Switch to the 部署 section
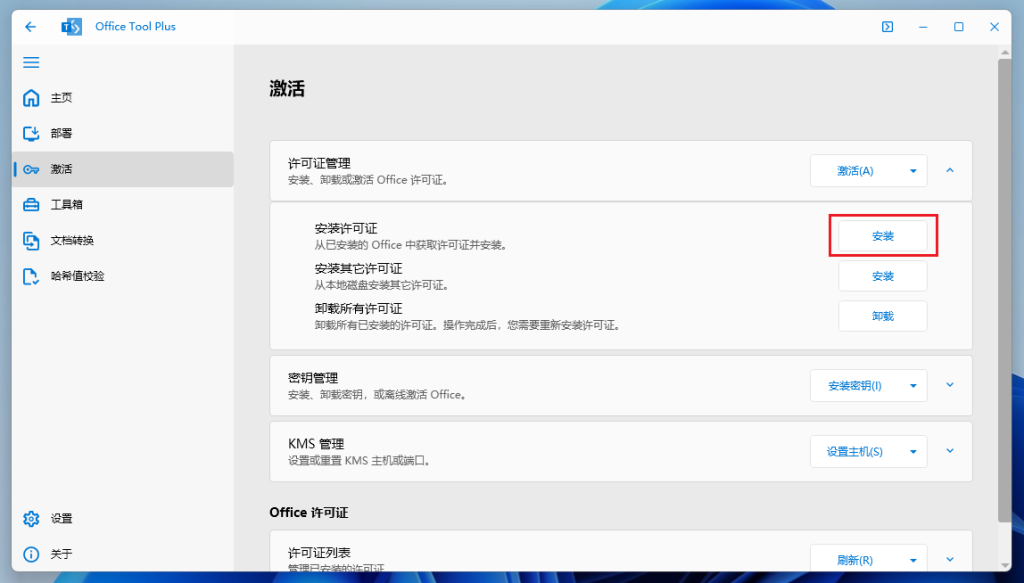 [x=123, y=133]
